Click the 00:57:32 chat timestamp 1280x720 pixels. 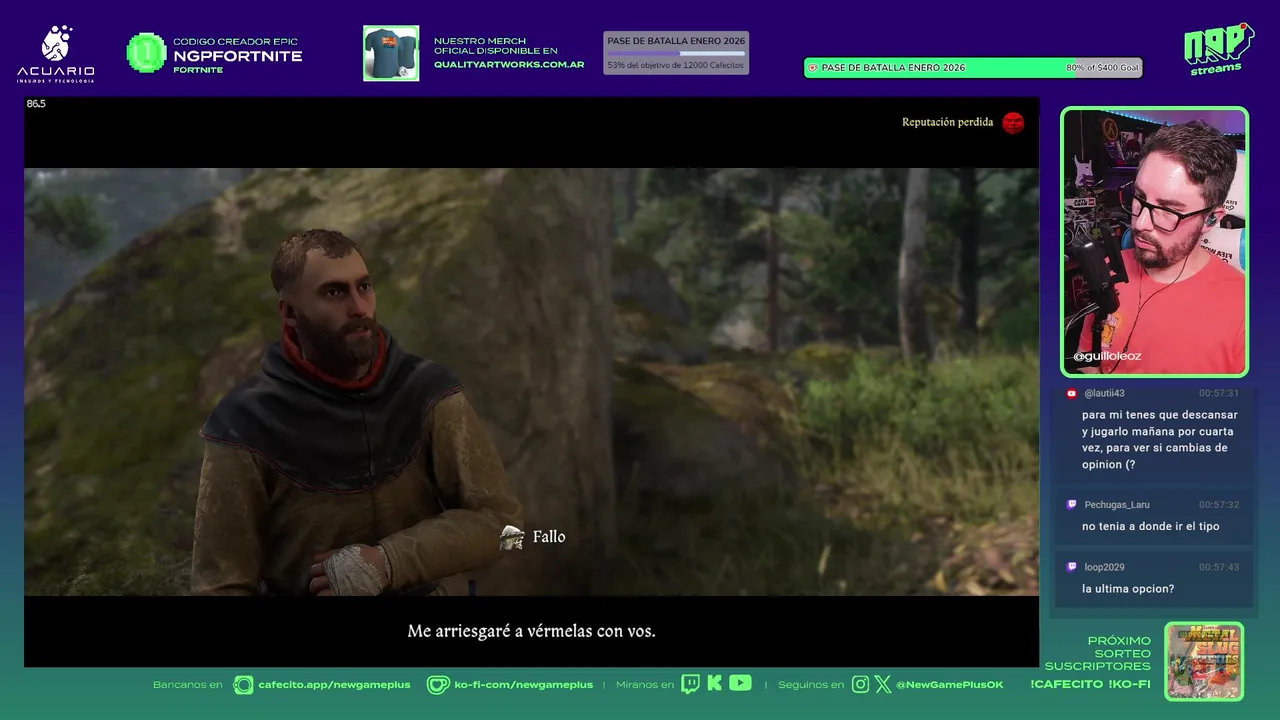click(1219, 505)
